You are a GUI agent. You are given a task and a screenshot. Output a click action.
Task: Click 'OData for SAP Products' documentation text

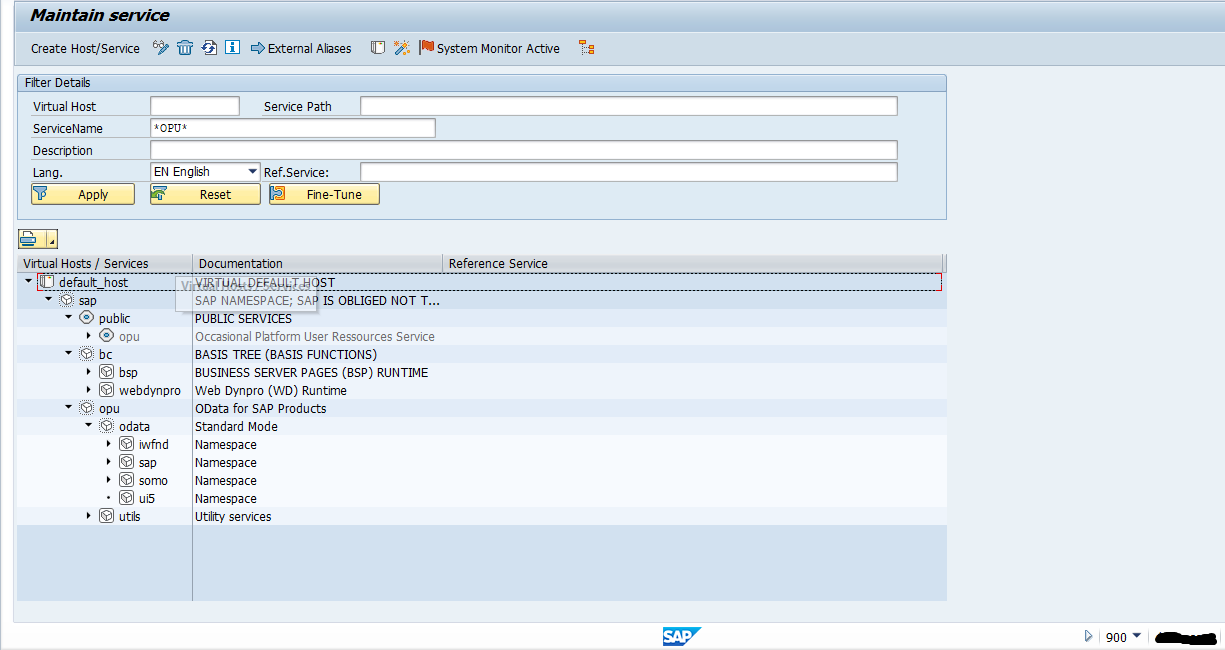coord(260,409)
